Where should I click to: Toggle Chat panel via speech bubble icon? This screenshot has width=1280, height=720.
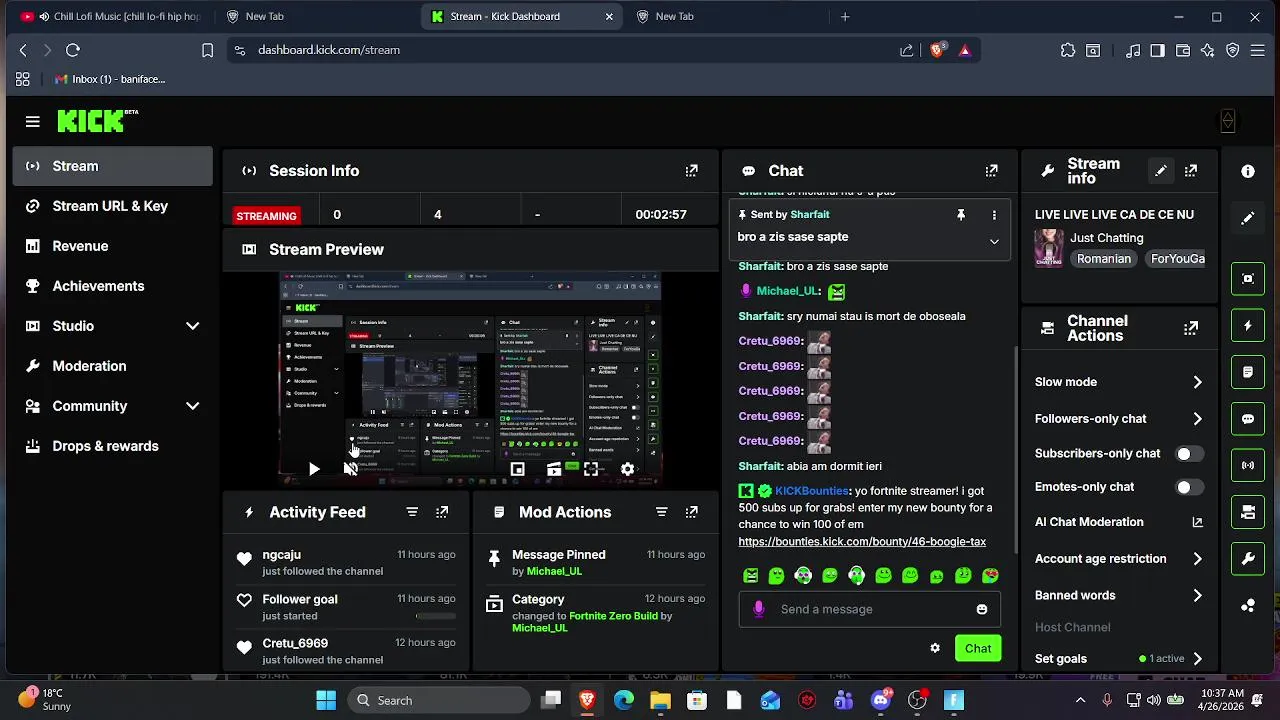pos(1248,419)
